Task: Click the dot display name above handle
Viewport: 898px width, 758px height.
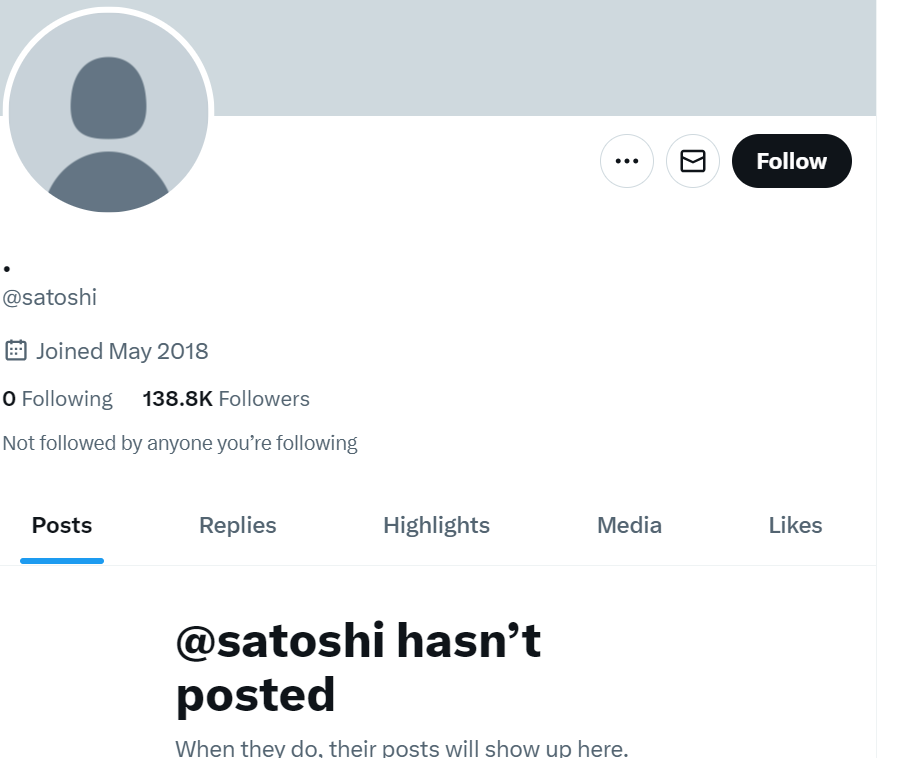Action: (x=7, y=269)
